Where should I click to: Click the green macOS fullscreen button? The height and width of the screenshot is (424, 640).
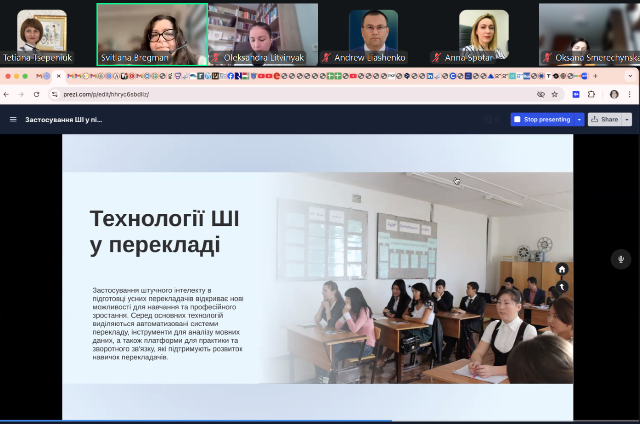[25, 76]
